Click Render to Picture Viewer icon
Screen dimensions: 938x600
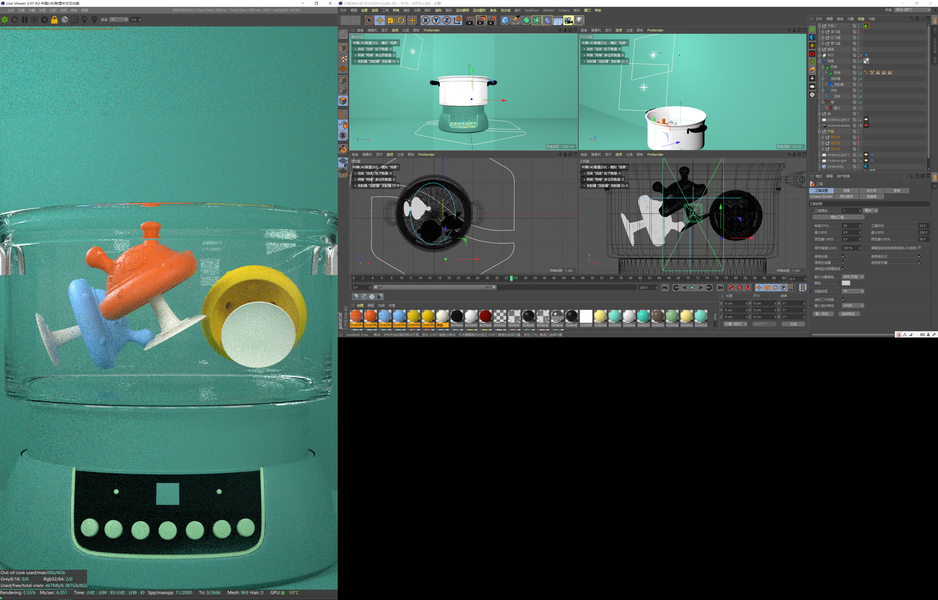pyautogui.click(x=480, y=20)
